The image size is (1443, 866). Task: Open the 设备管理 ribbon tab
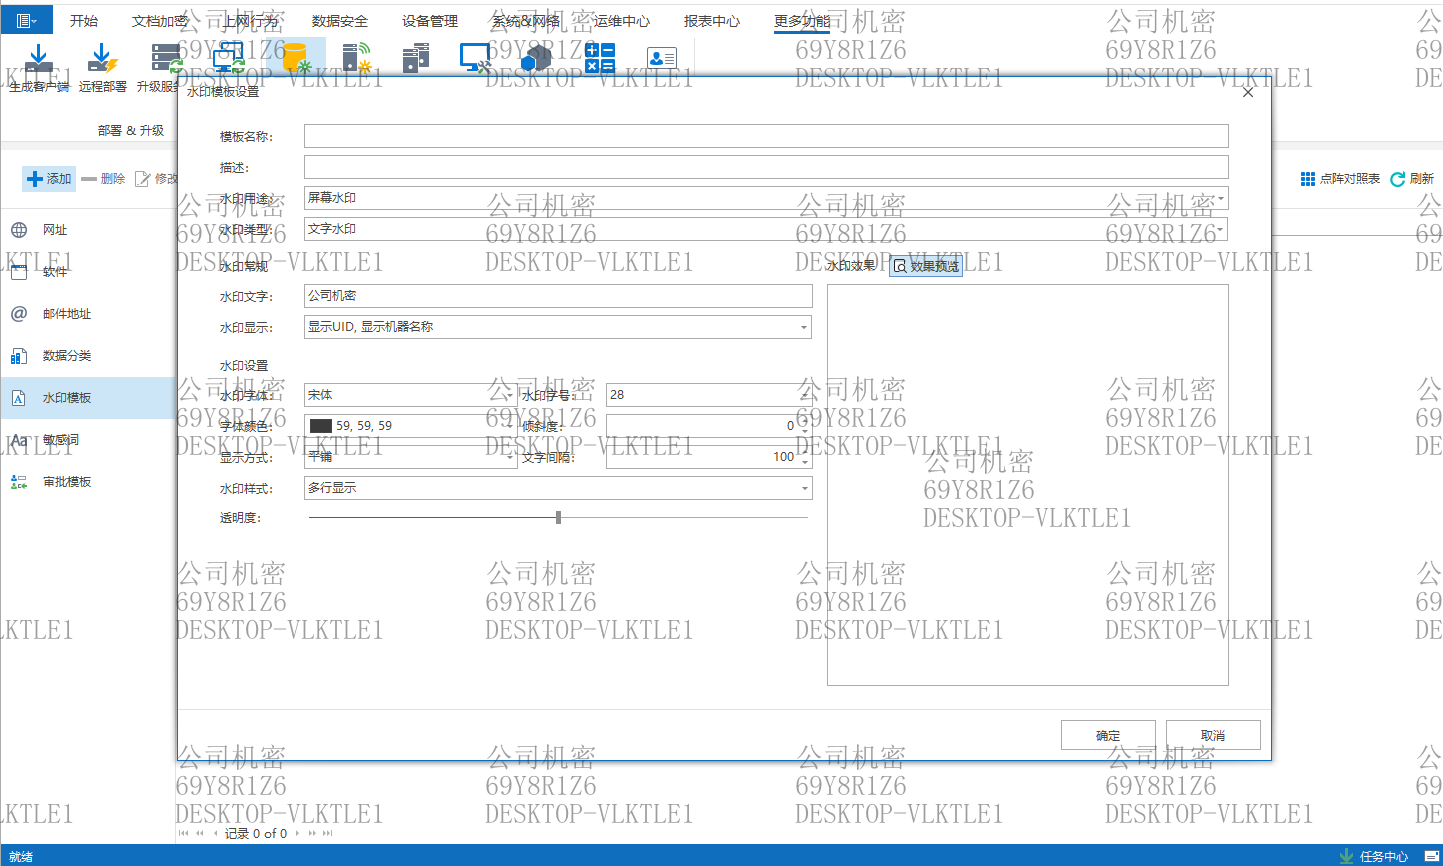click(x=430, y=21)
